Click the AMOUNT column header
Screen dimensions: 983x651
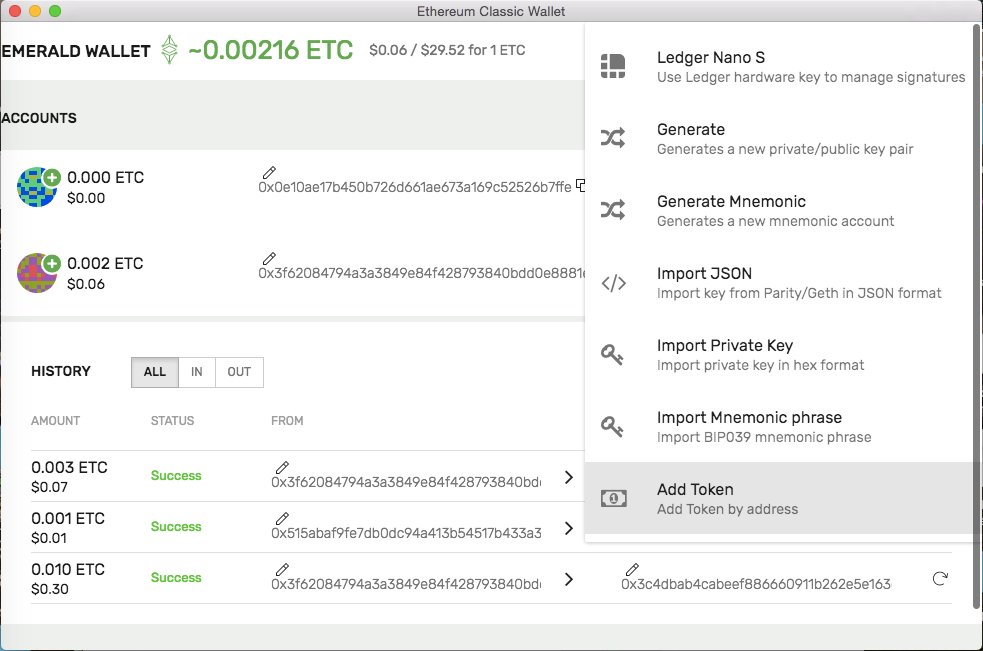click(x=55, y=421)
